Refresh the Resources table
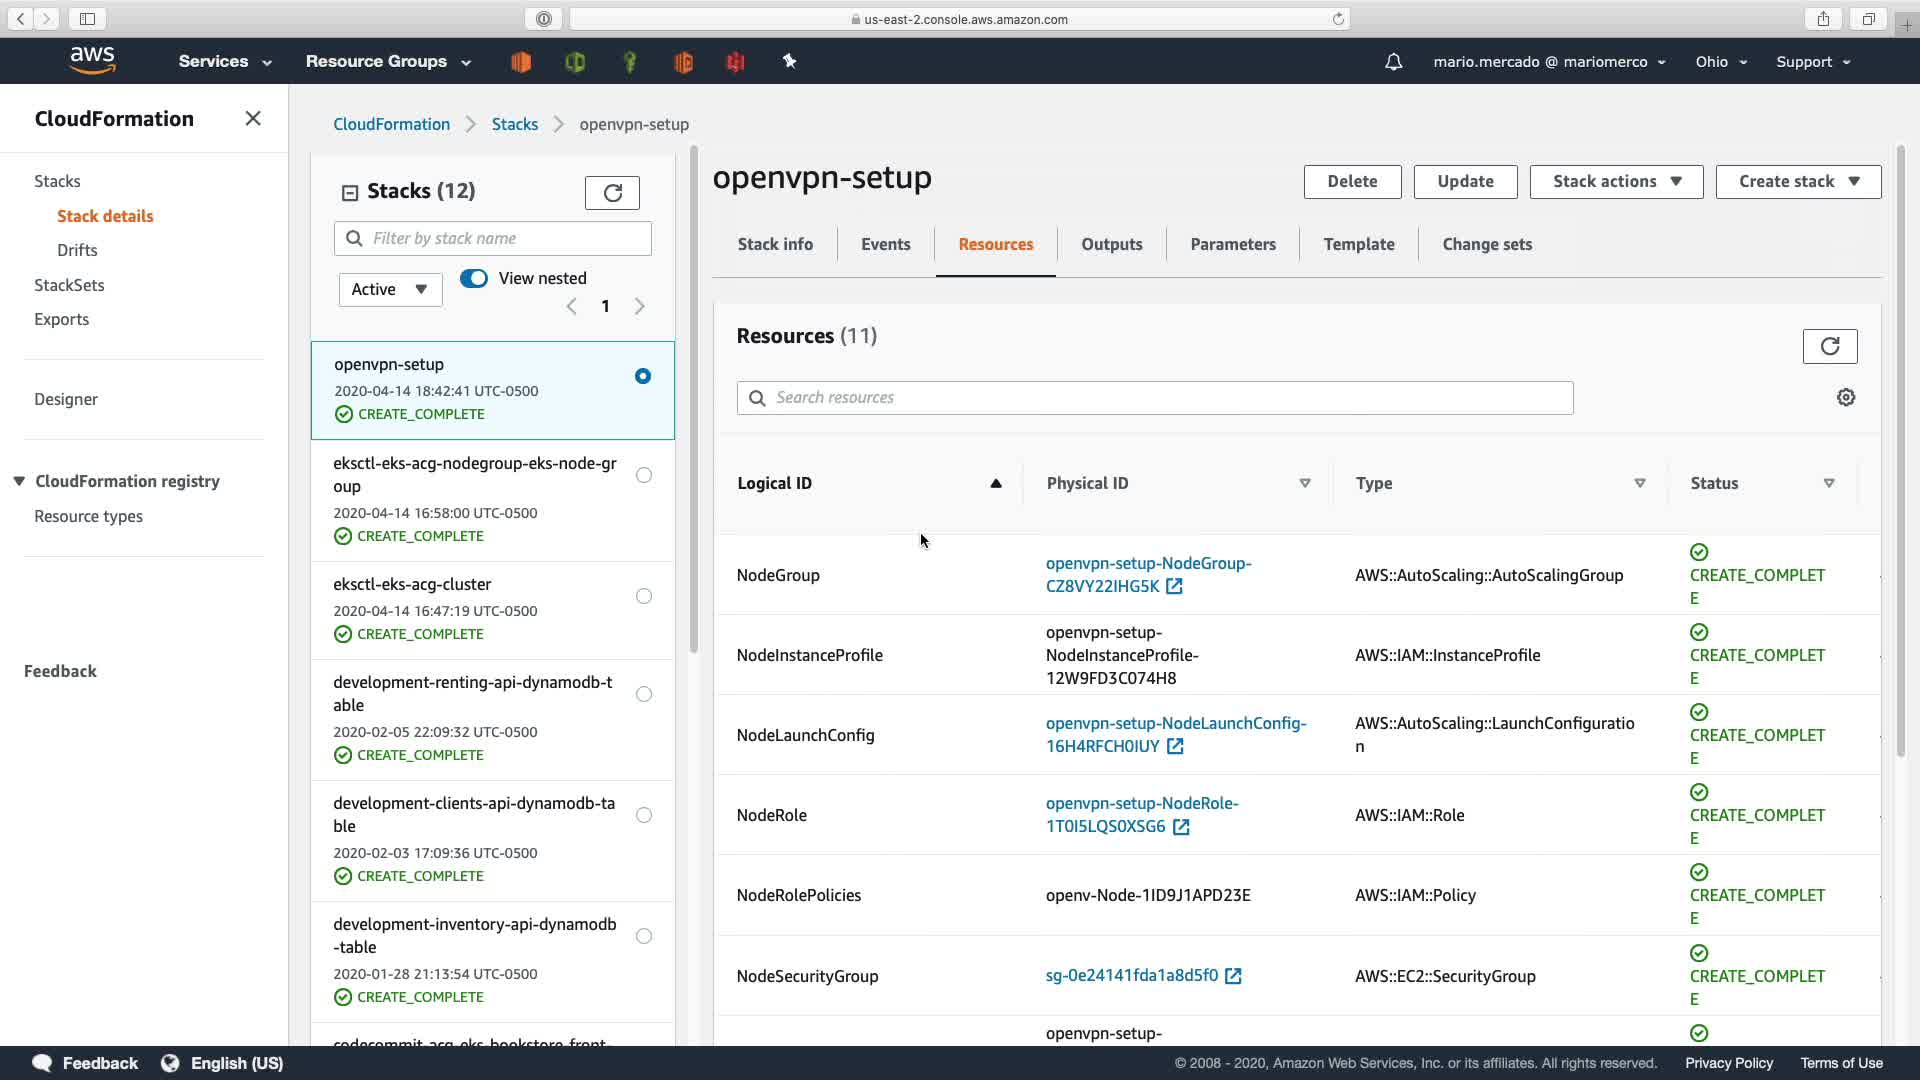 click(x=1829, y=346)
